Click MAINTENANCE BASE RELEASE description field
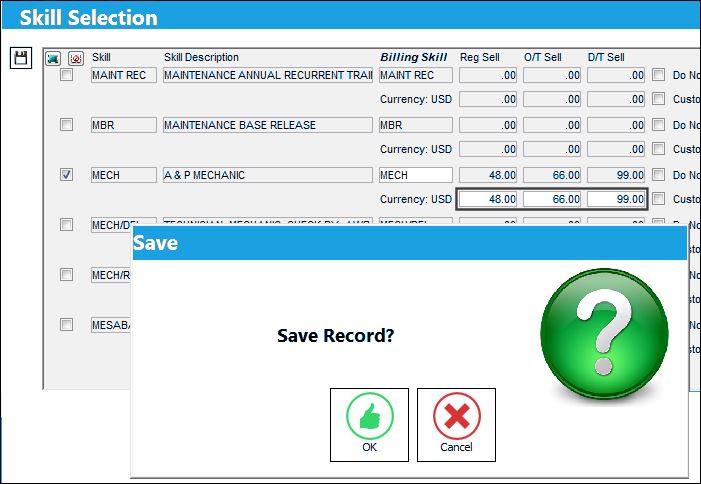This screenshot has height=484, width=701. (268, 125)
